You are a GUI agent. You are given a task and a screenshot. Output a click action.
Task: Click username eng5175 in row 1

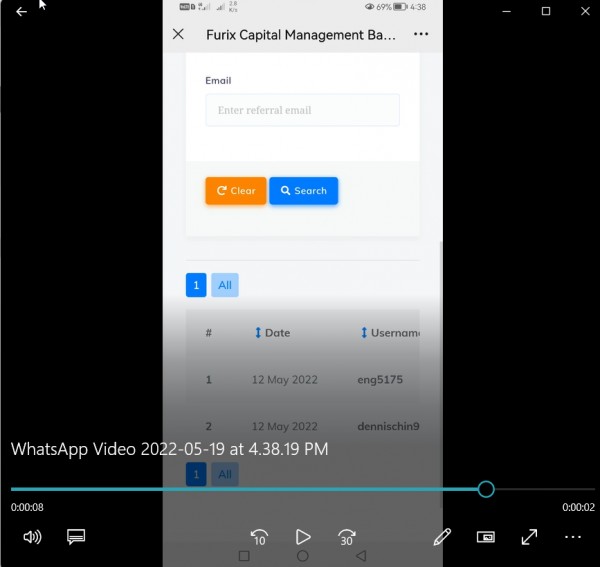[380, 380]
